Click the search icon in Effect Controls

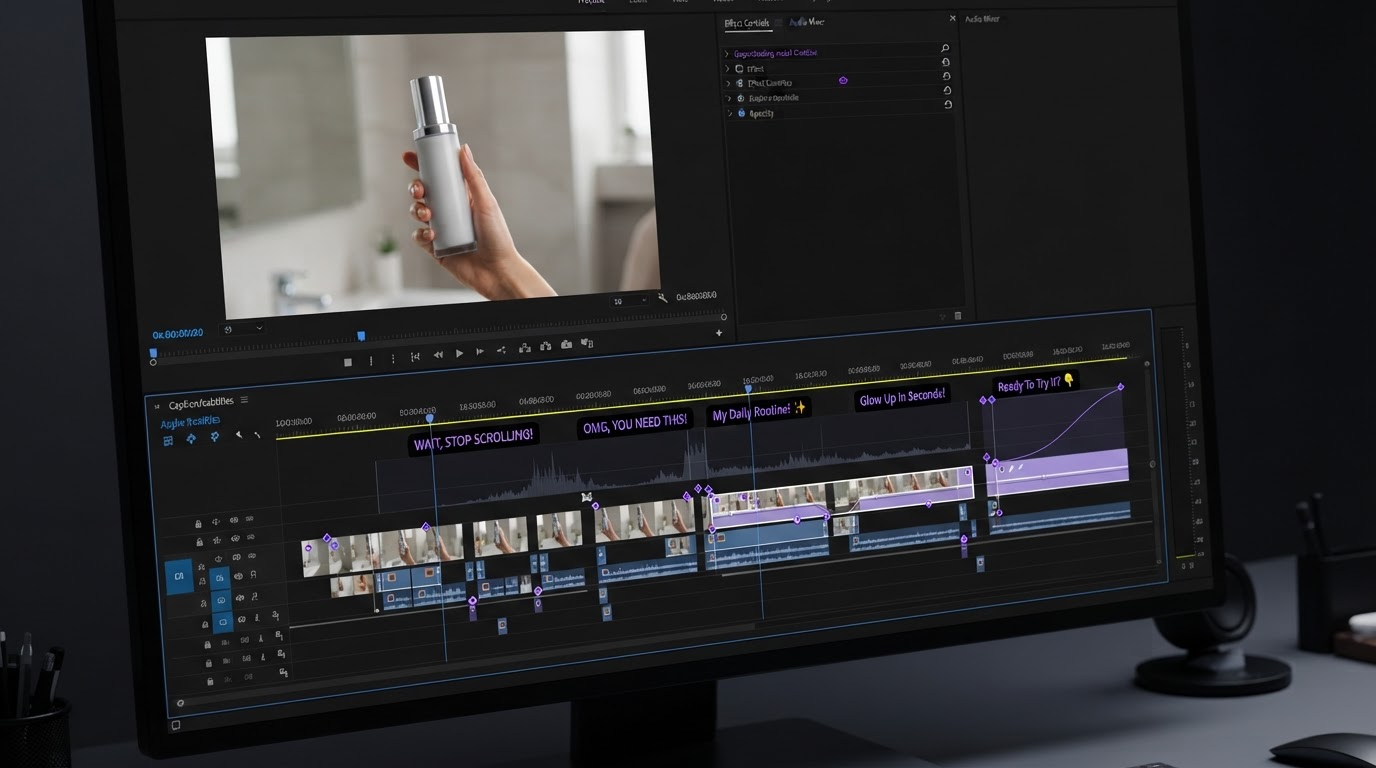pyautogui.click(x=945, y=48)
